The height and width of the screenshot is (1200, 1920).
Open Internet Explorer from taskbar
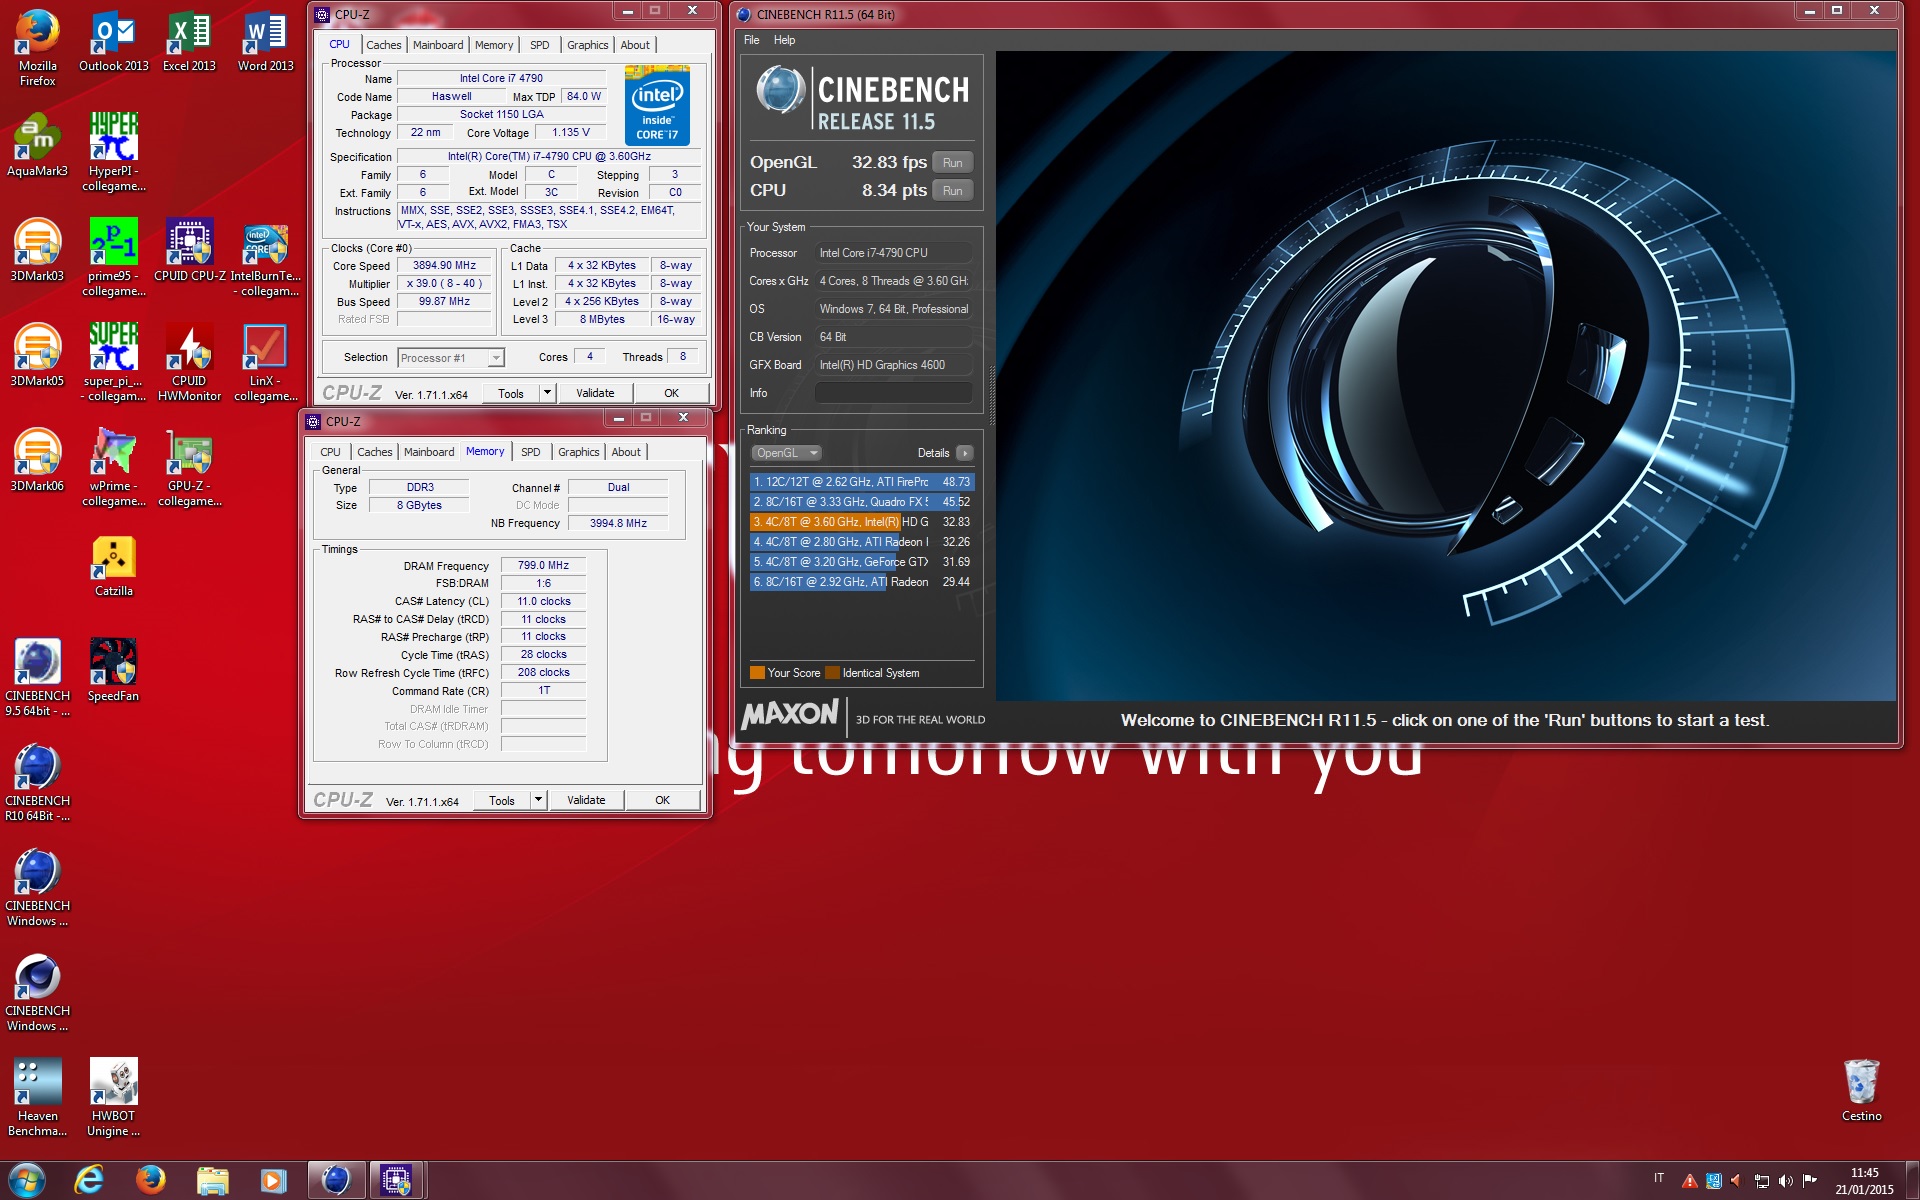[x=89, y=1180]
